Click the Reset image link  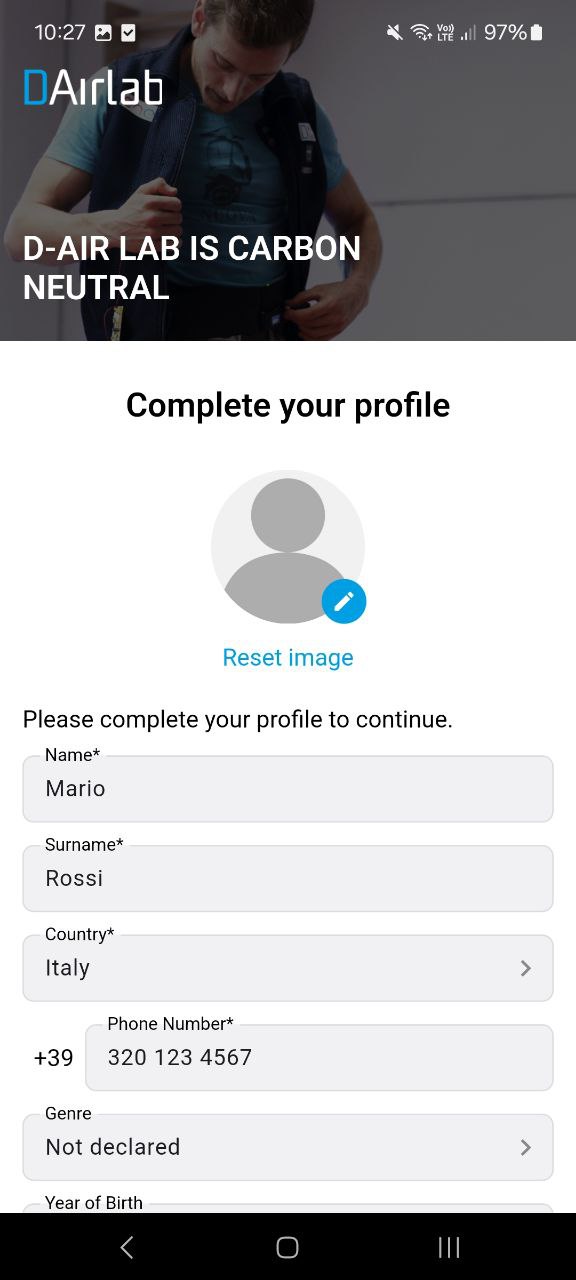[288, 657]
